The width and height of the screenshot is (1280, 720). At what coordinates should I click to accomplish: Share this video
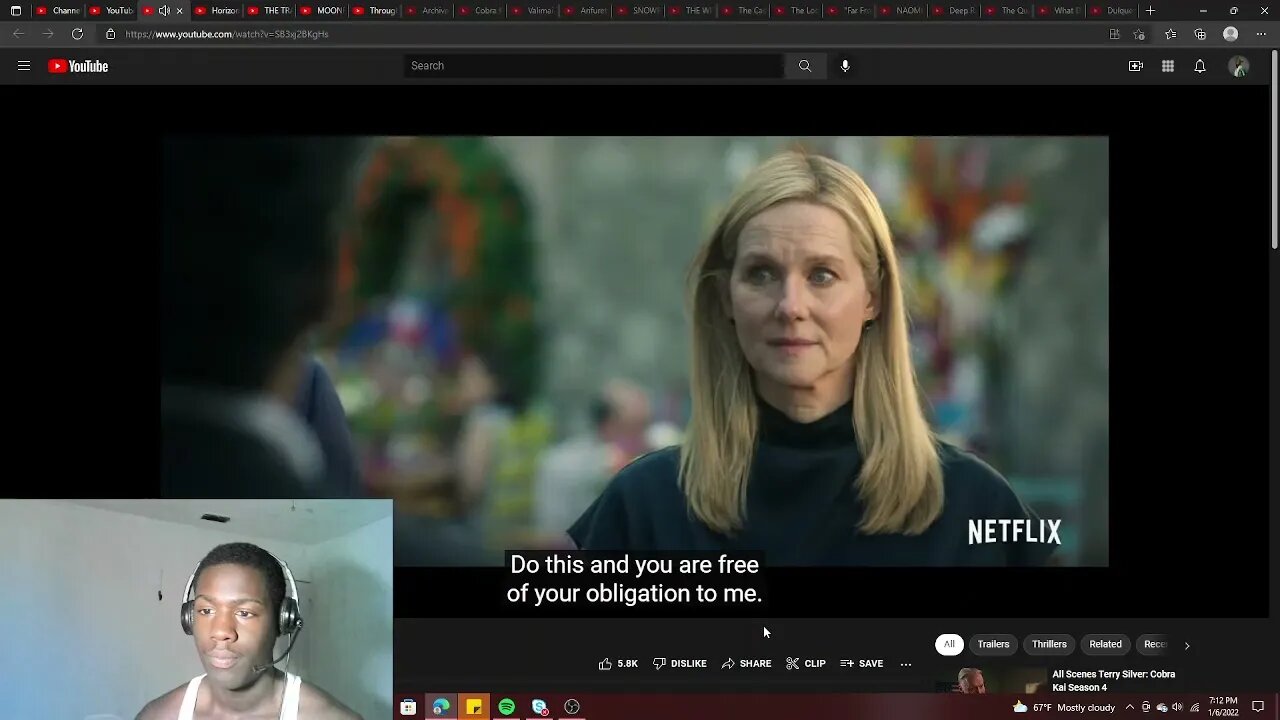click(x=746, y=664)
